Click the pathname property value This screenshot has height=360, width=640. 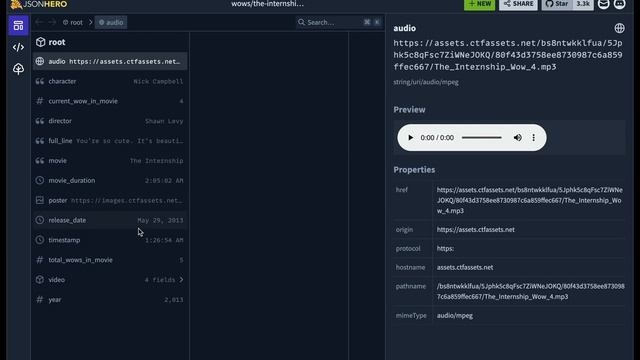530,291
